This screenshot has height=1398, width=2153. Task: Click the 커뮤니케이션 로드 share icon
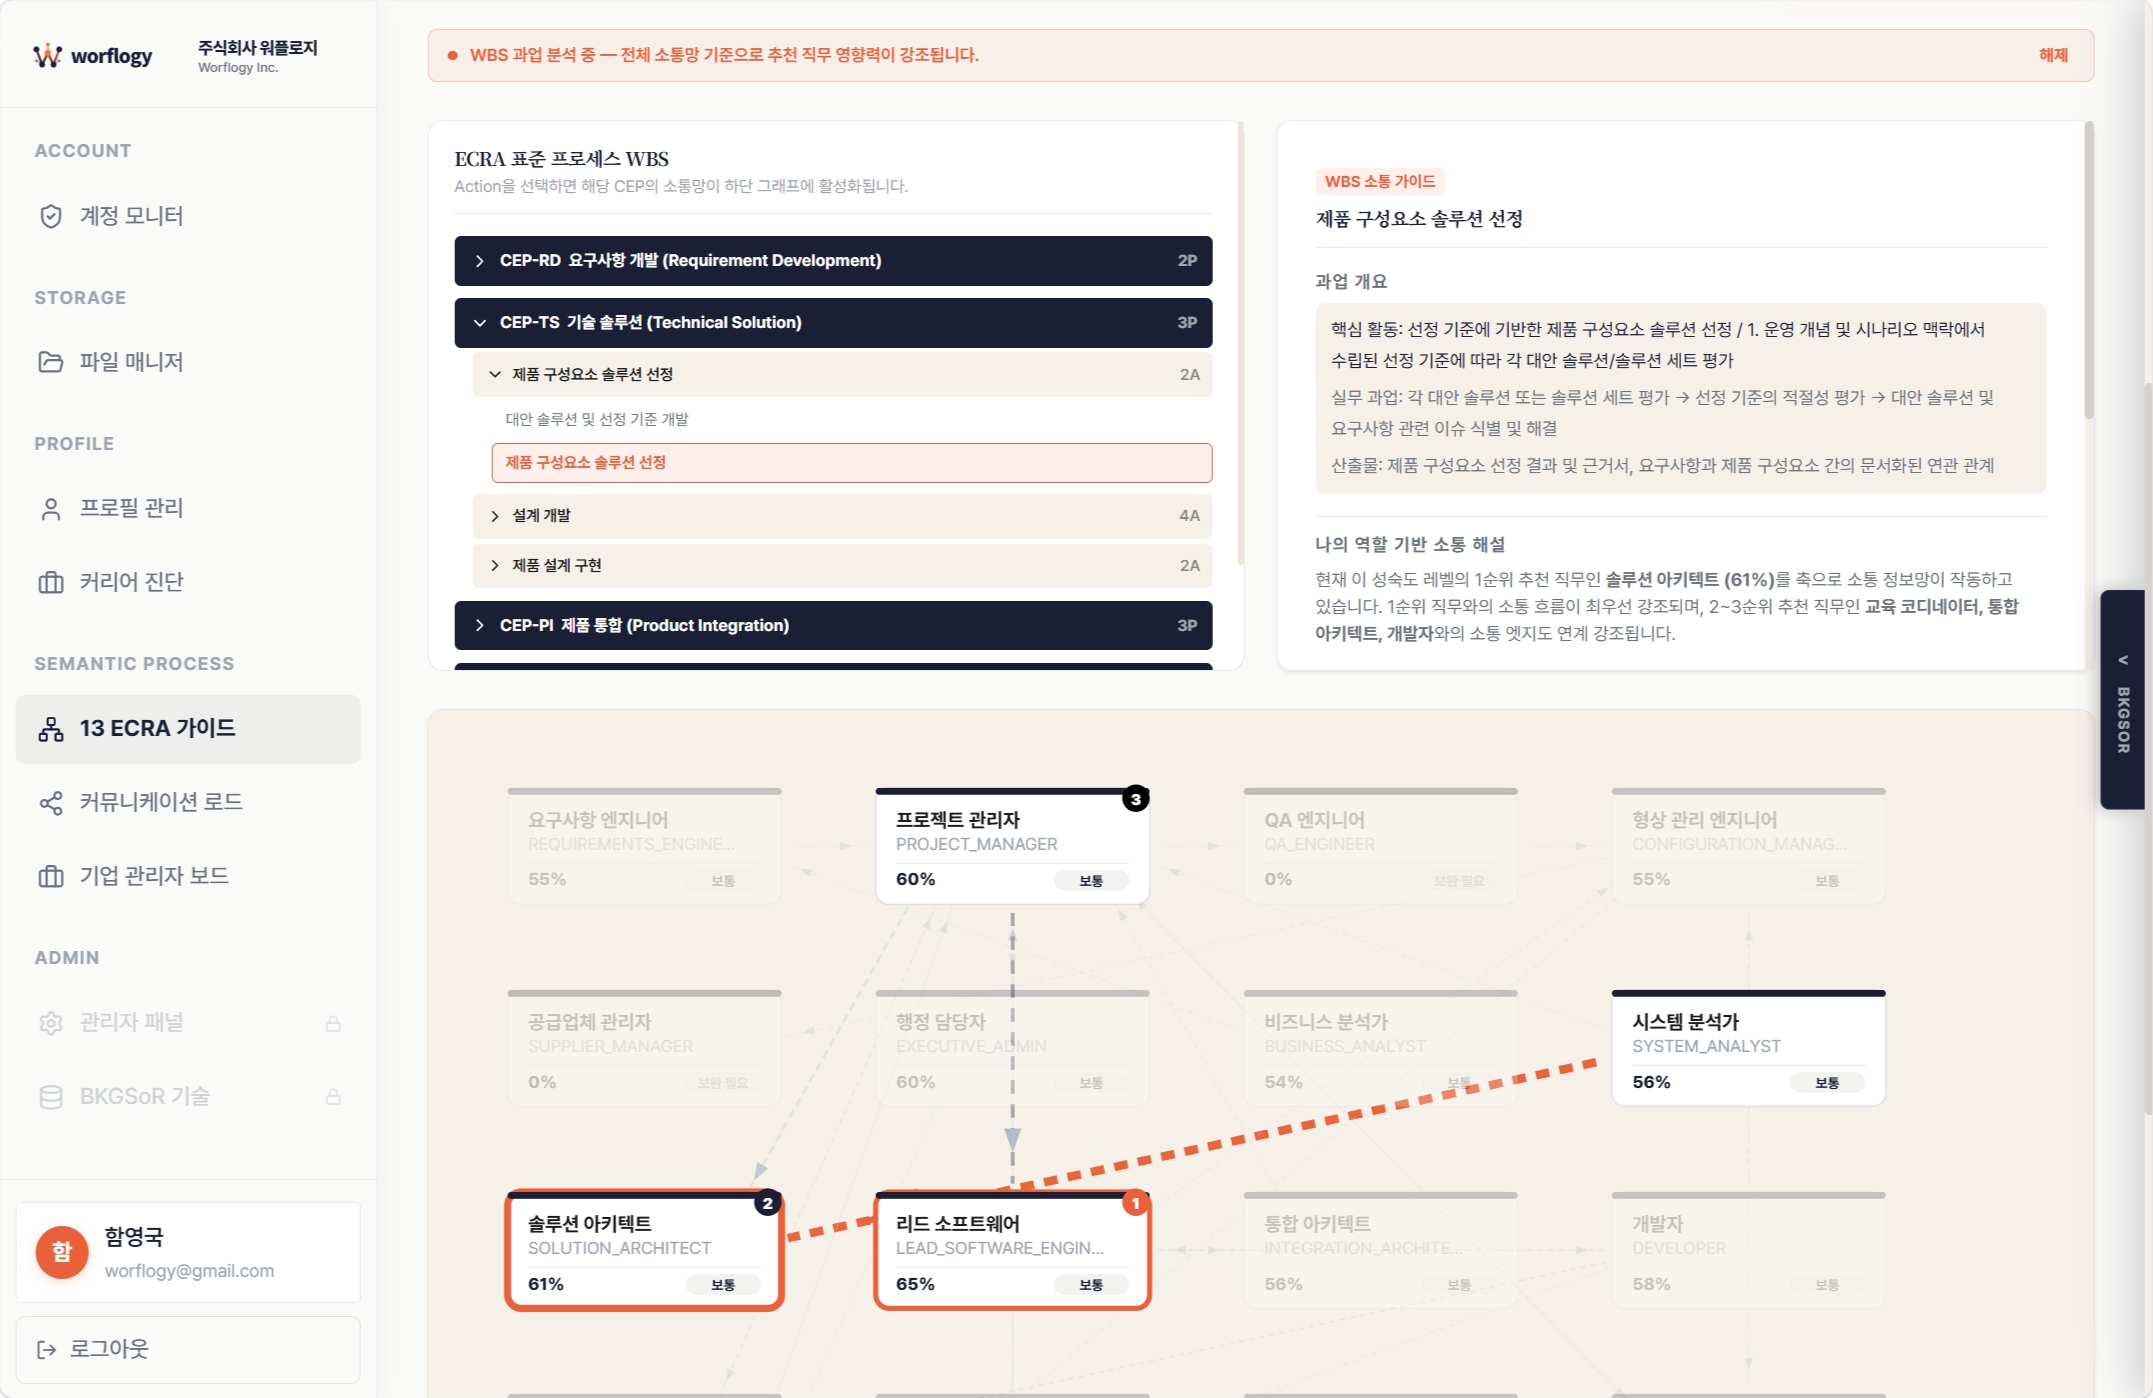[51, 803]
